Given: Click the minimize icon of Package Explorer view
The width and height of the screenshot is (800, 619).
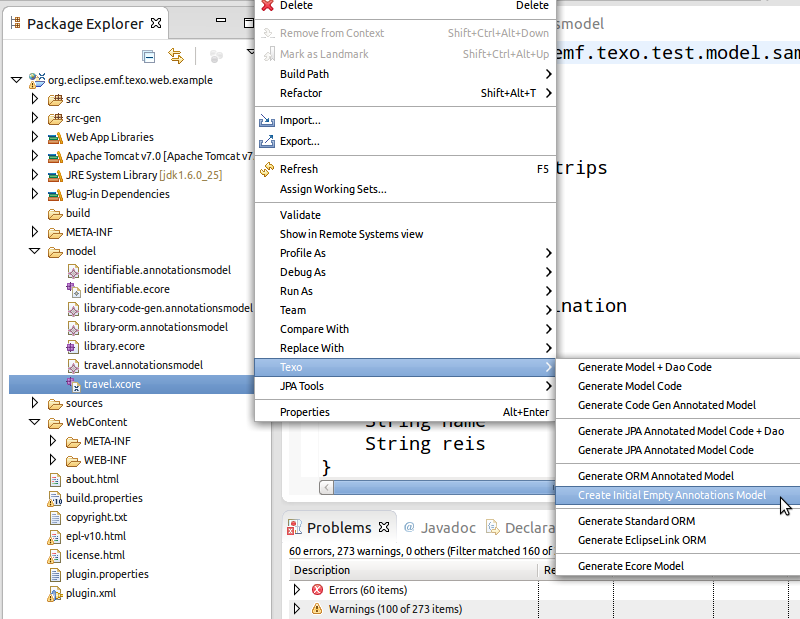Looking at the screenshot, I should click(221, 21).
